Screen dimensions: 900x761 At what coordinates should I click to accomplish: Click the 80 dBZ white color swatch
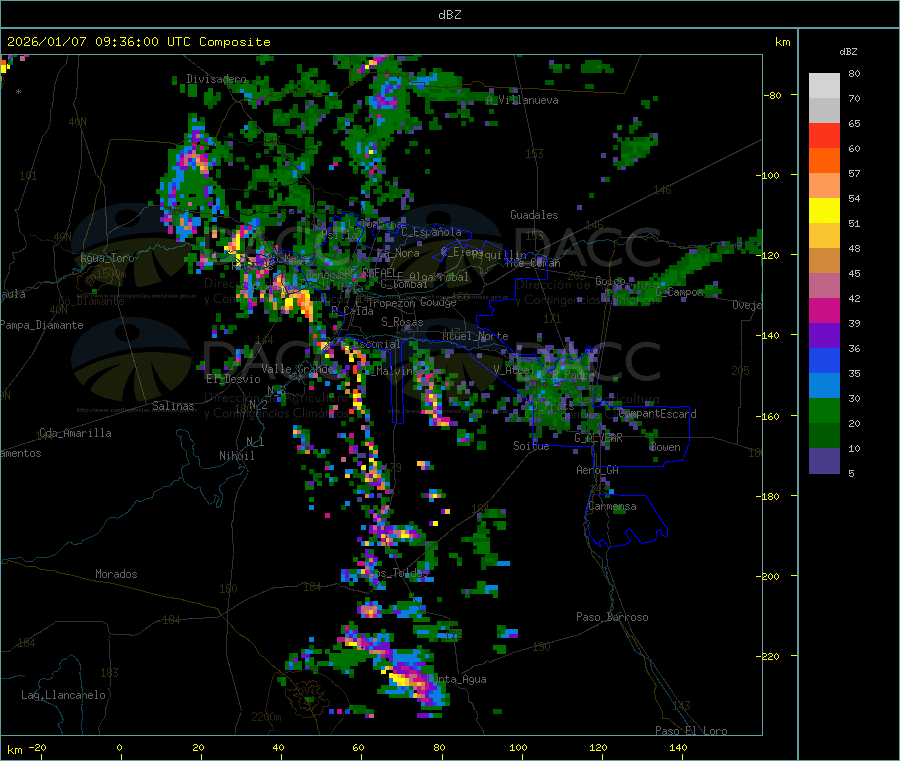click(x=824, y=86)
